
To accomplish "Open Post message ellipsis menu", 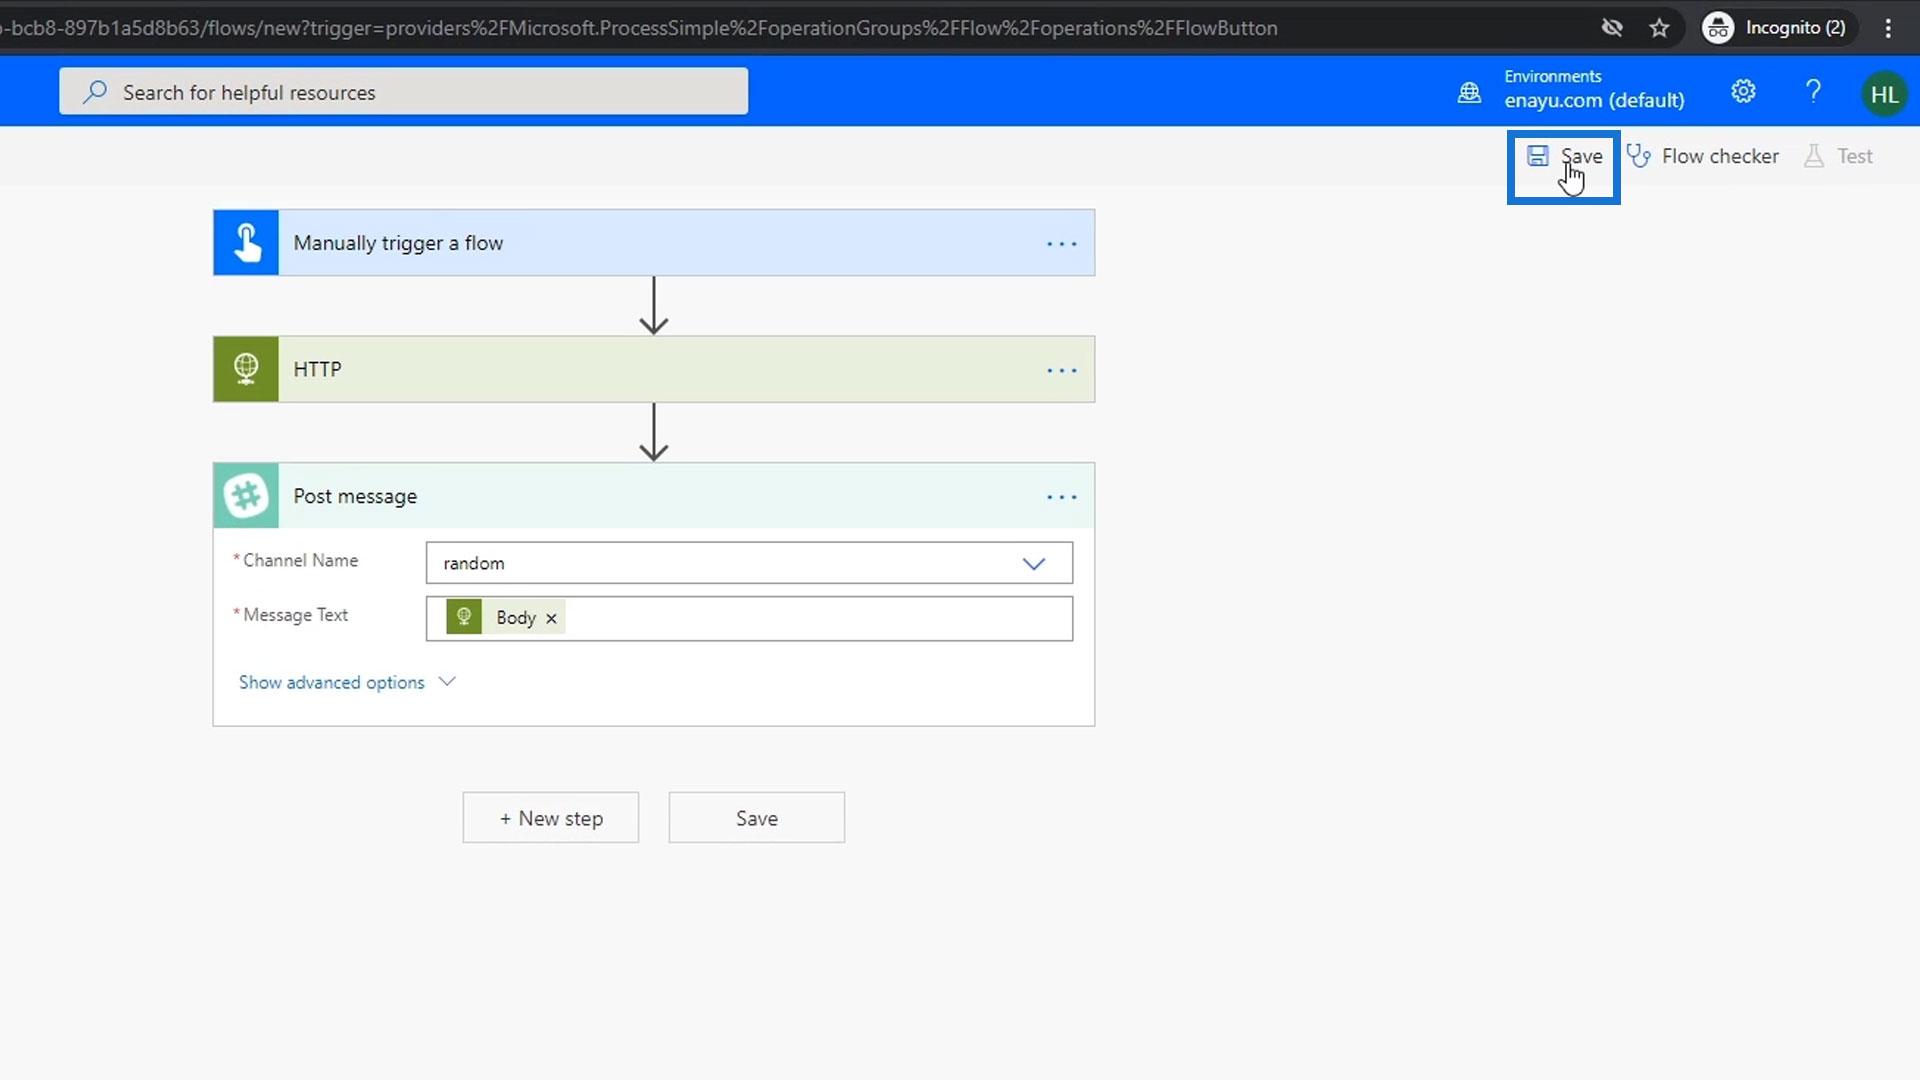I will 1061,497.
